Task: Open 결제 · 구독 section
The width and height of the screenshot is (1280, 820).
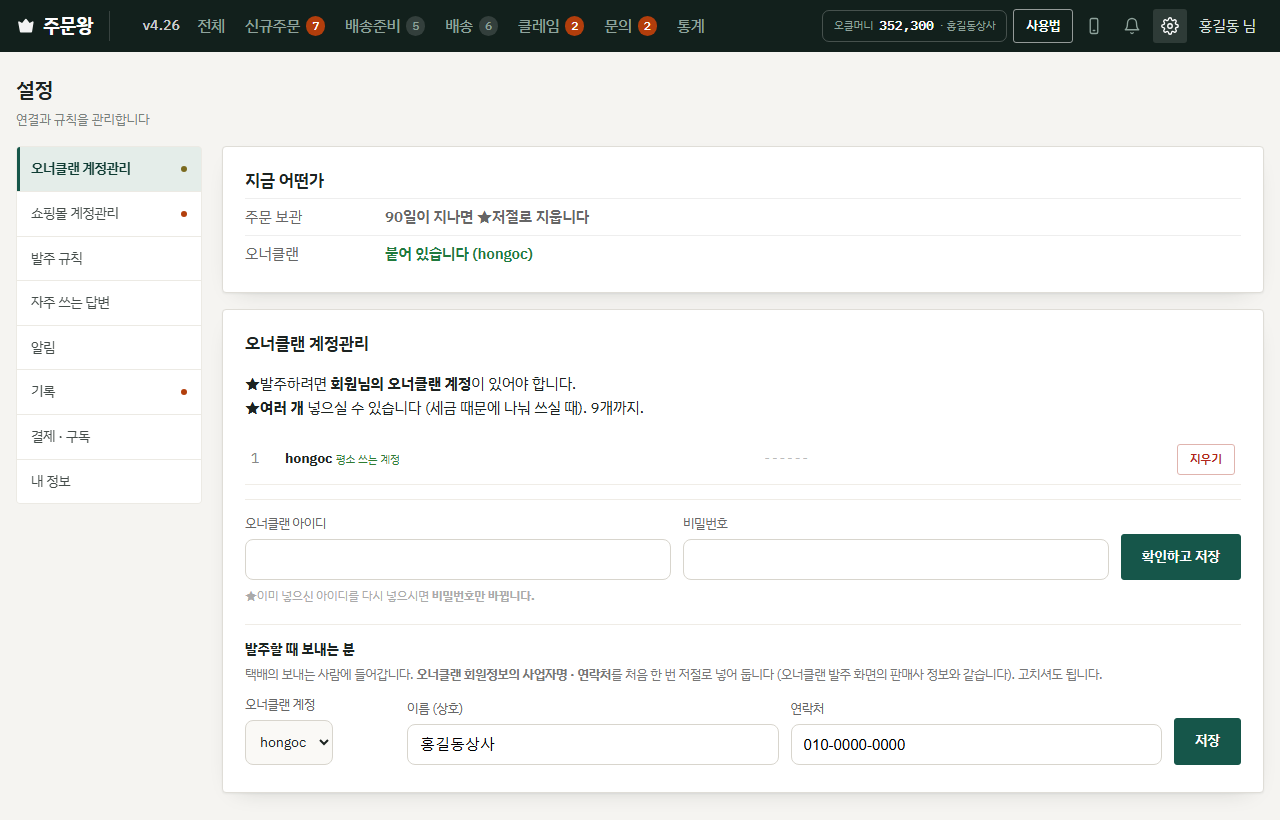Action: pyautogui.click(x=109, y=437)
